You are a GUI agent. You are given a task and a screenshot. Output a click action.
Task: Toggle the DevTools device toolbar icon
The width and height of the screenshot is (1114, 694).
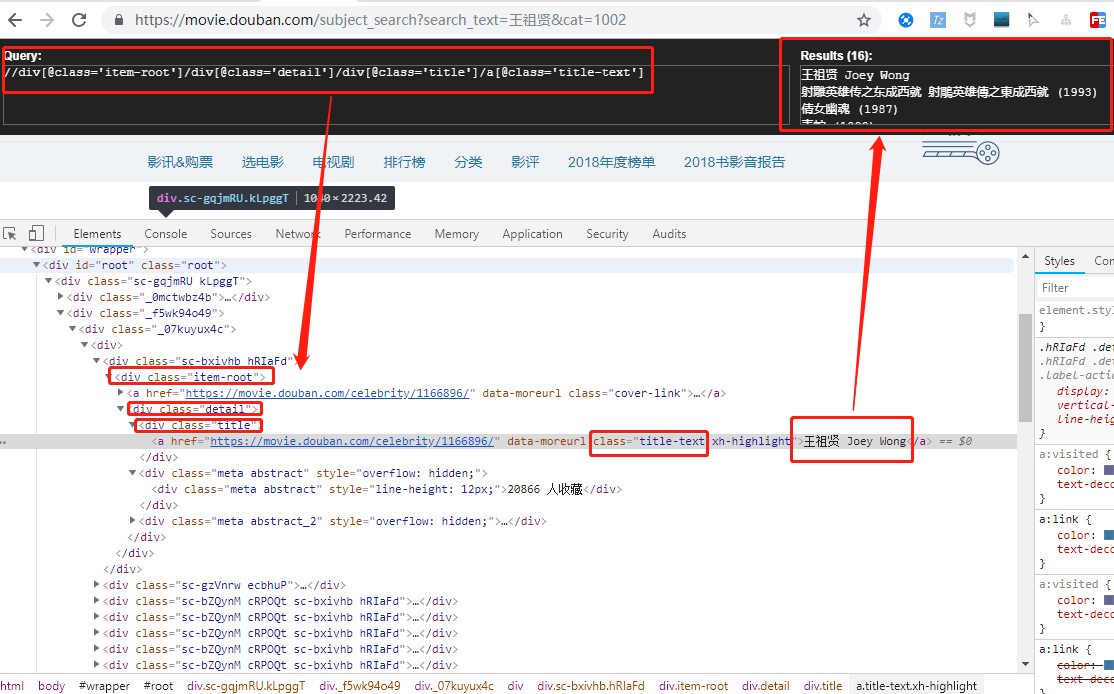36,233
